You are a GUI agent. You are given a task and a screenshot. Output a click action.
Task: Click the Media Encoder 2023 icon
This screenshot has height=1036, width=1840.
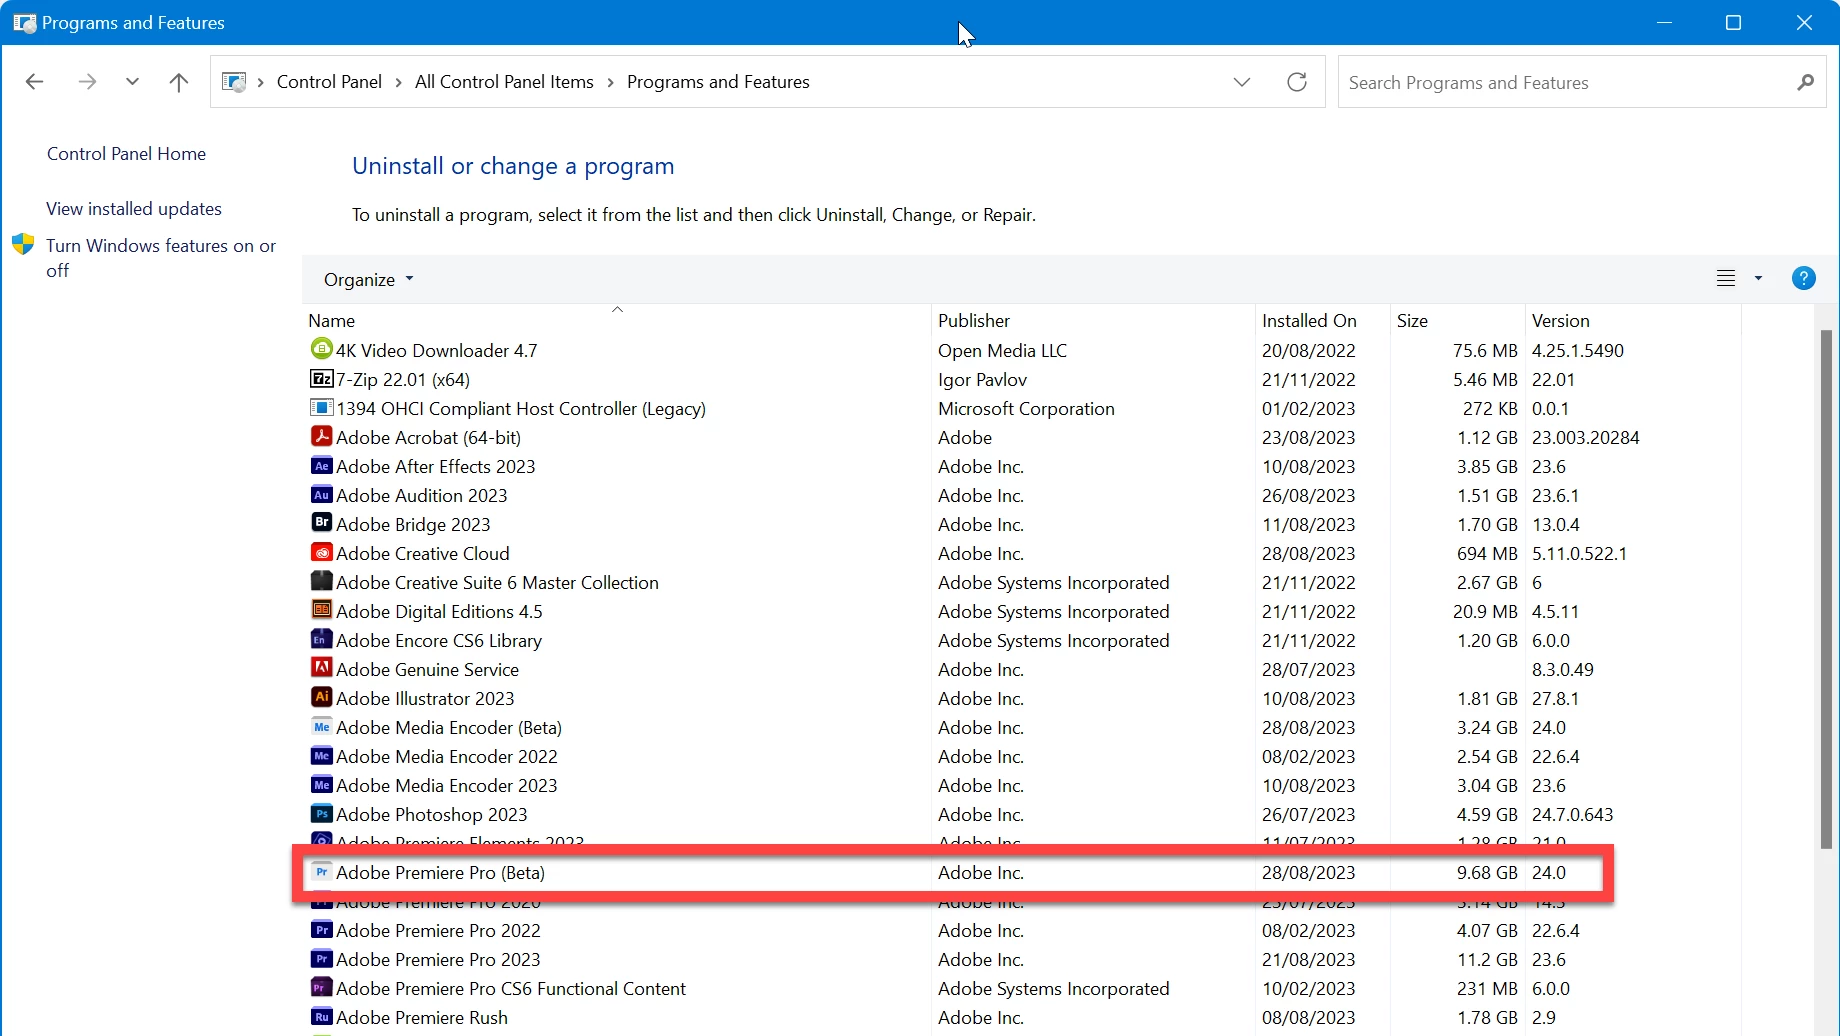click(x=321, y=784)
